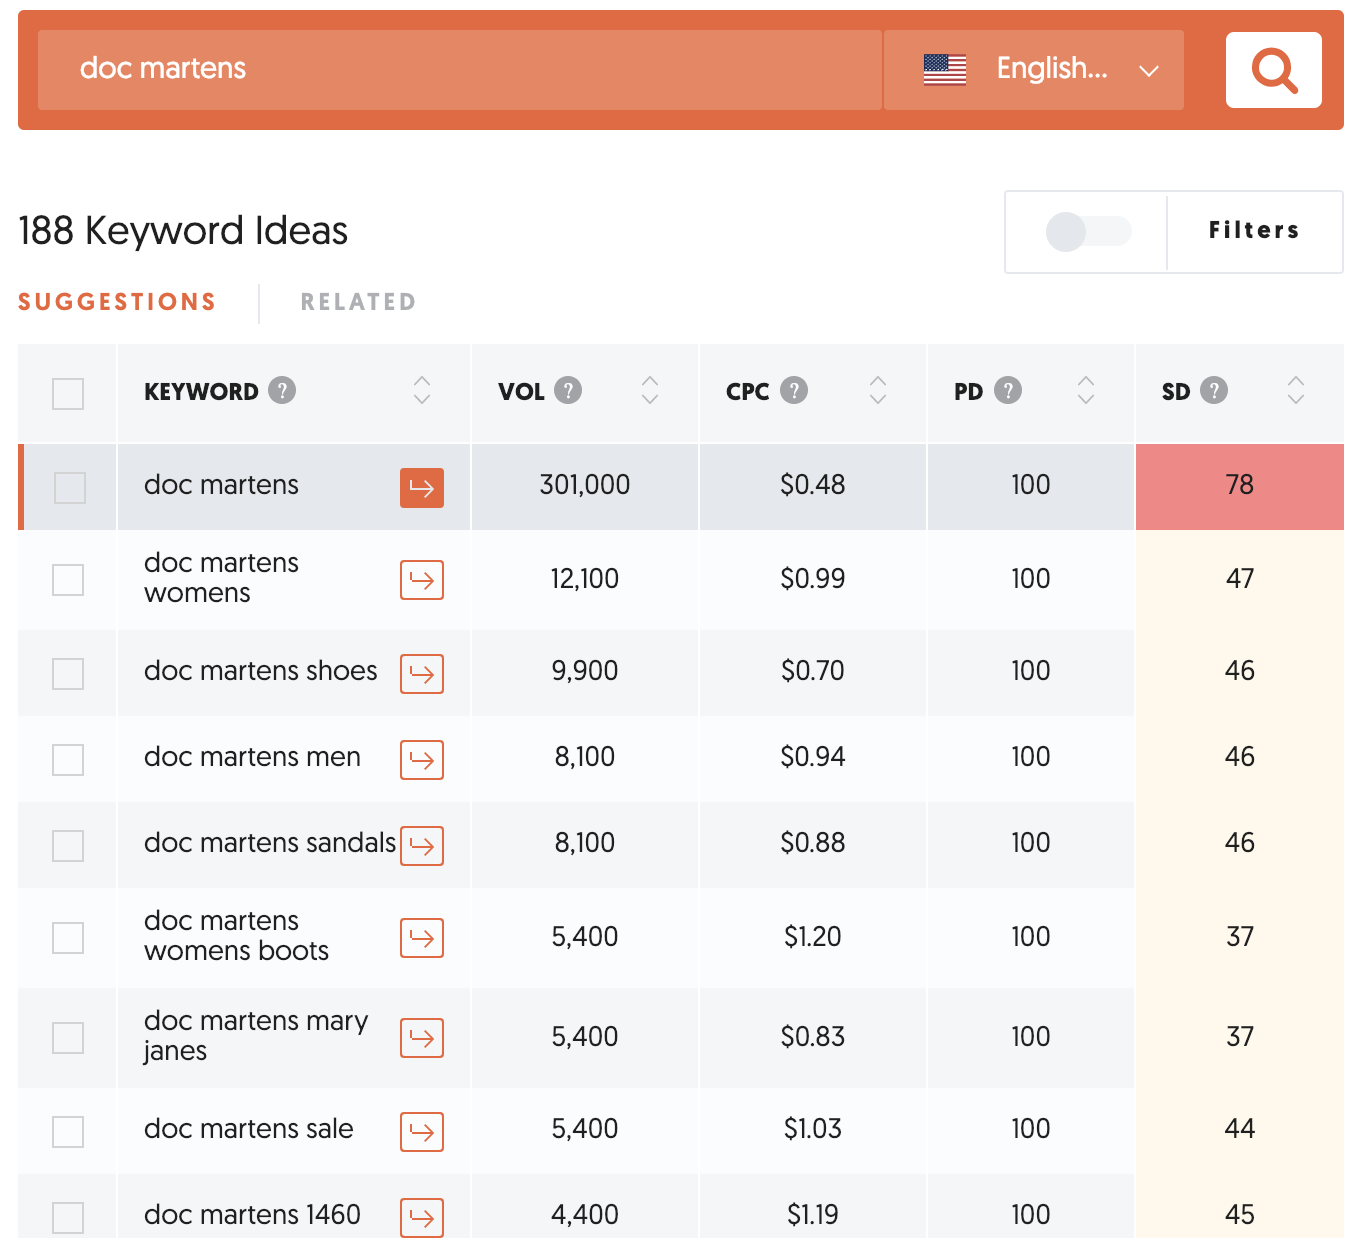Select the 9,900 volume cell
Viewport: 1366px width, 1260px height.
coord(585,671)
